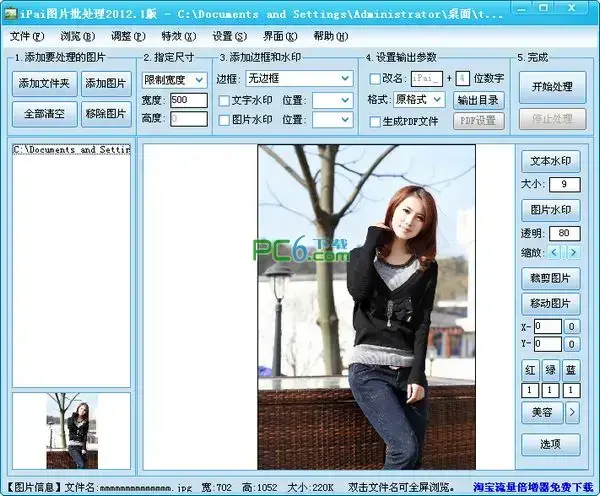Click the 0 reset button beside X- field
This screenshot has height=496, width=600.
[571, 326]
